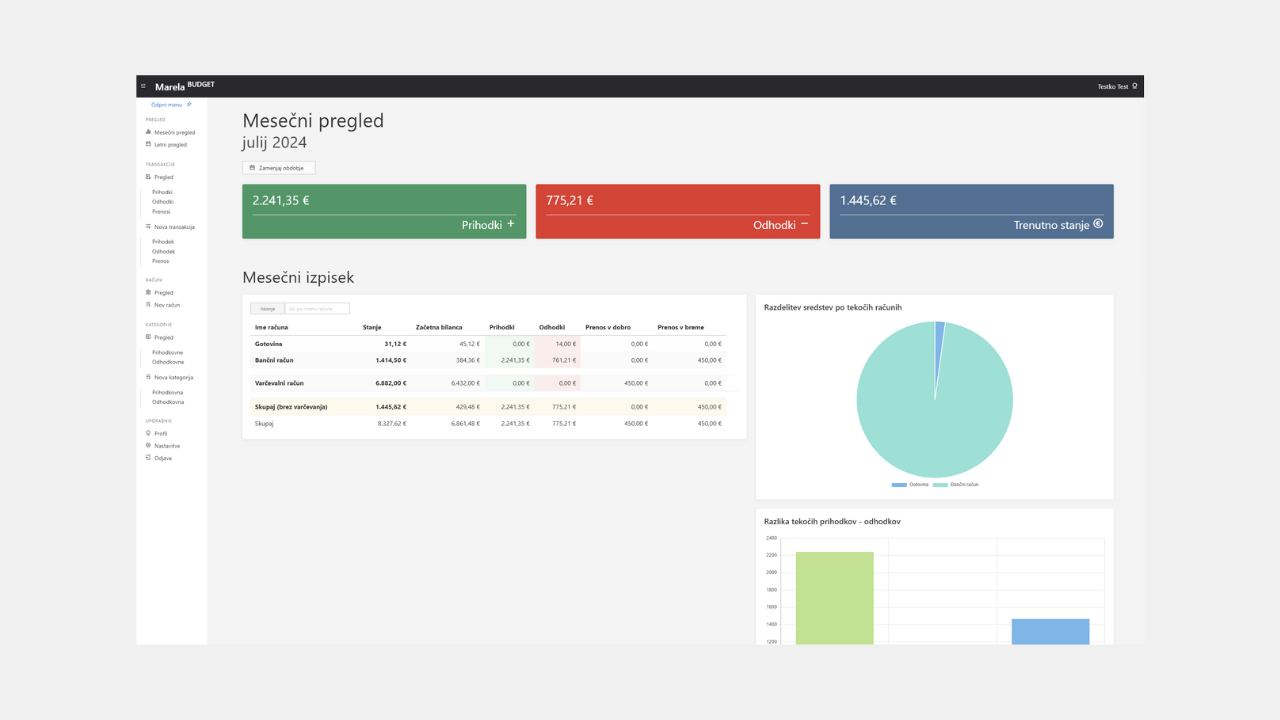
Task: Click the Prenos v breme column header
Action: (x=681, y=327)
